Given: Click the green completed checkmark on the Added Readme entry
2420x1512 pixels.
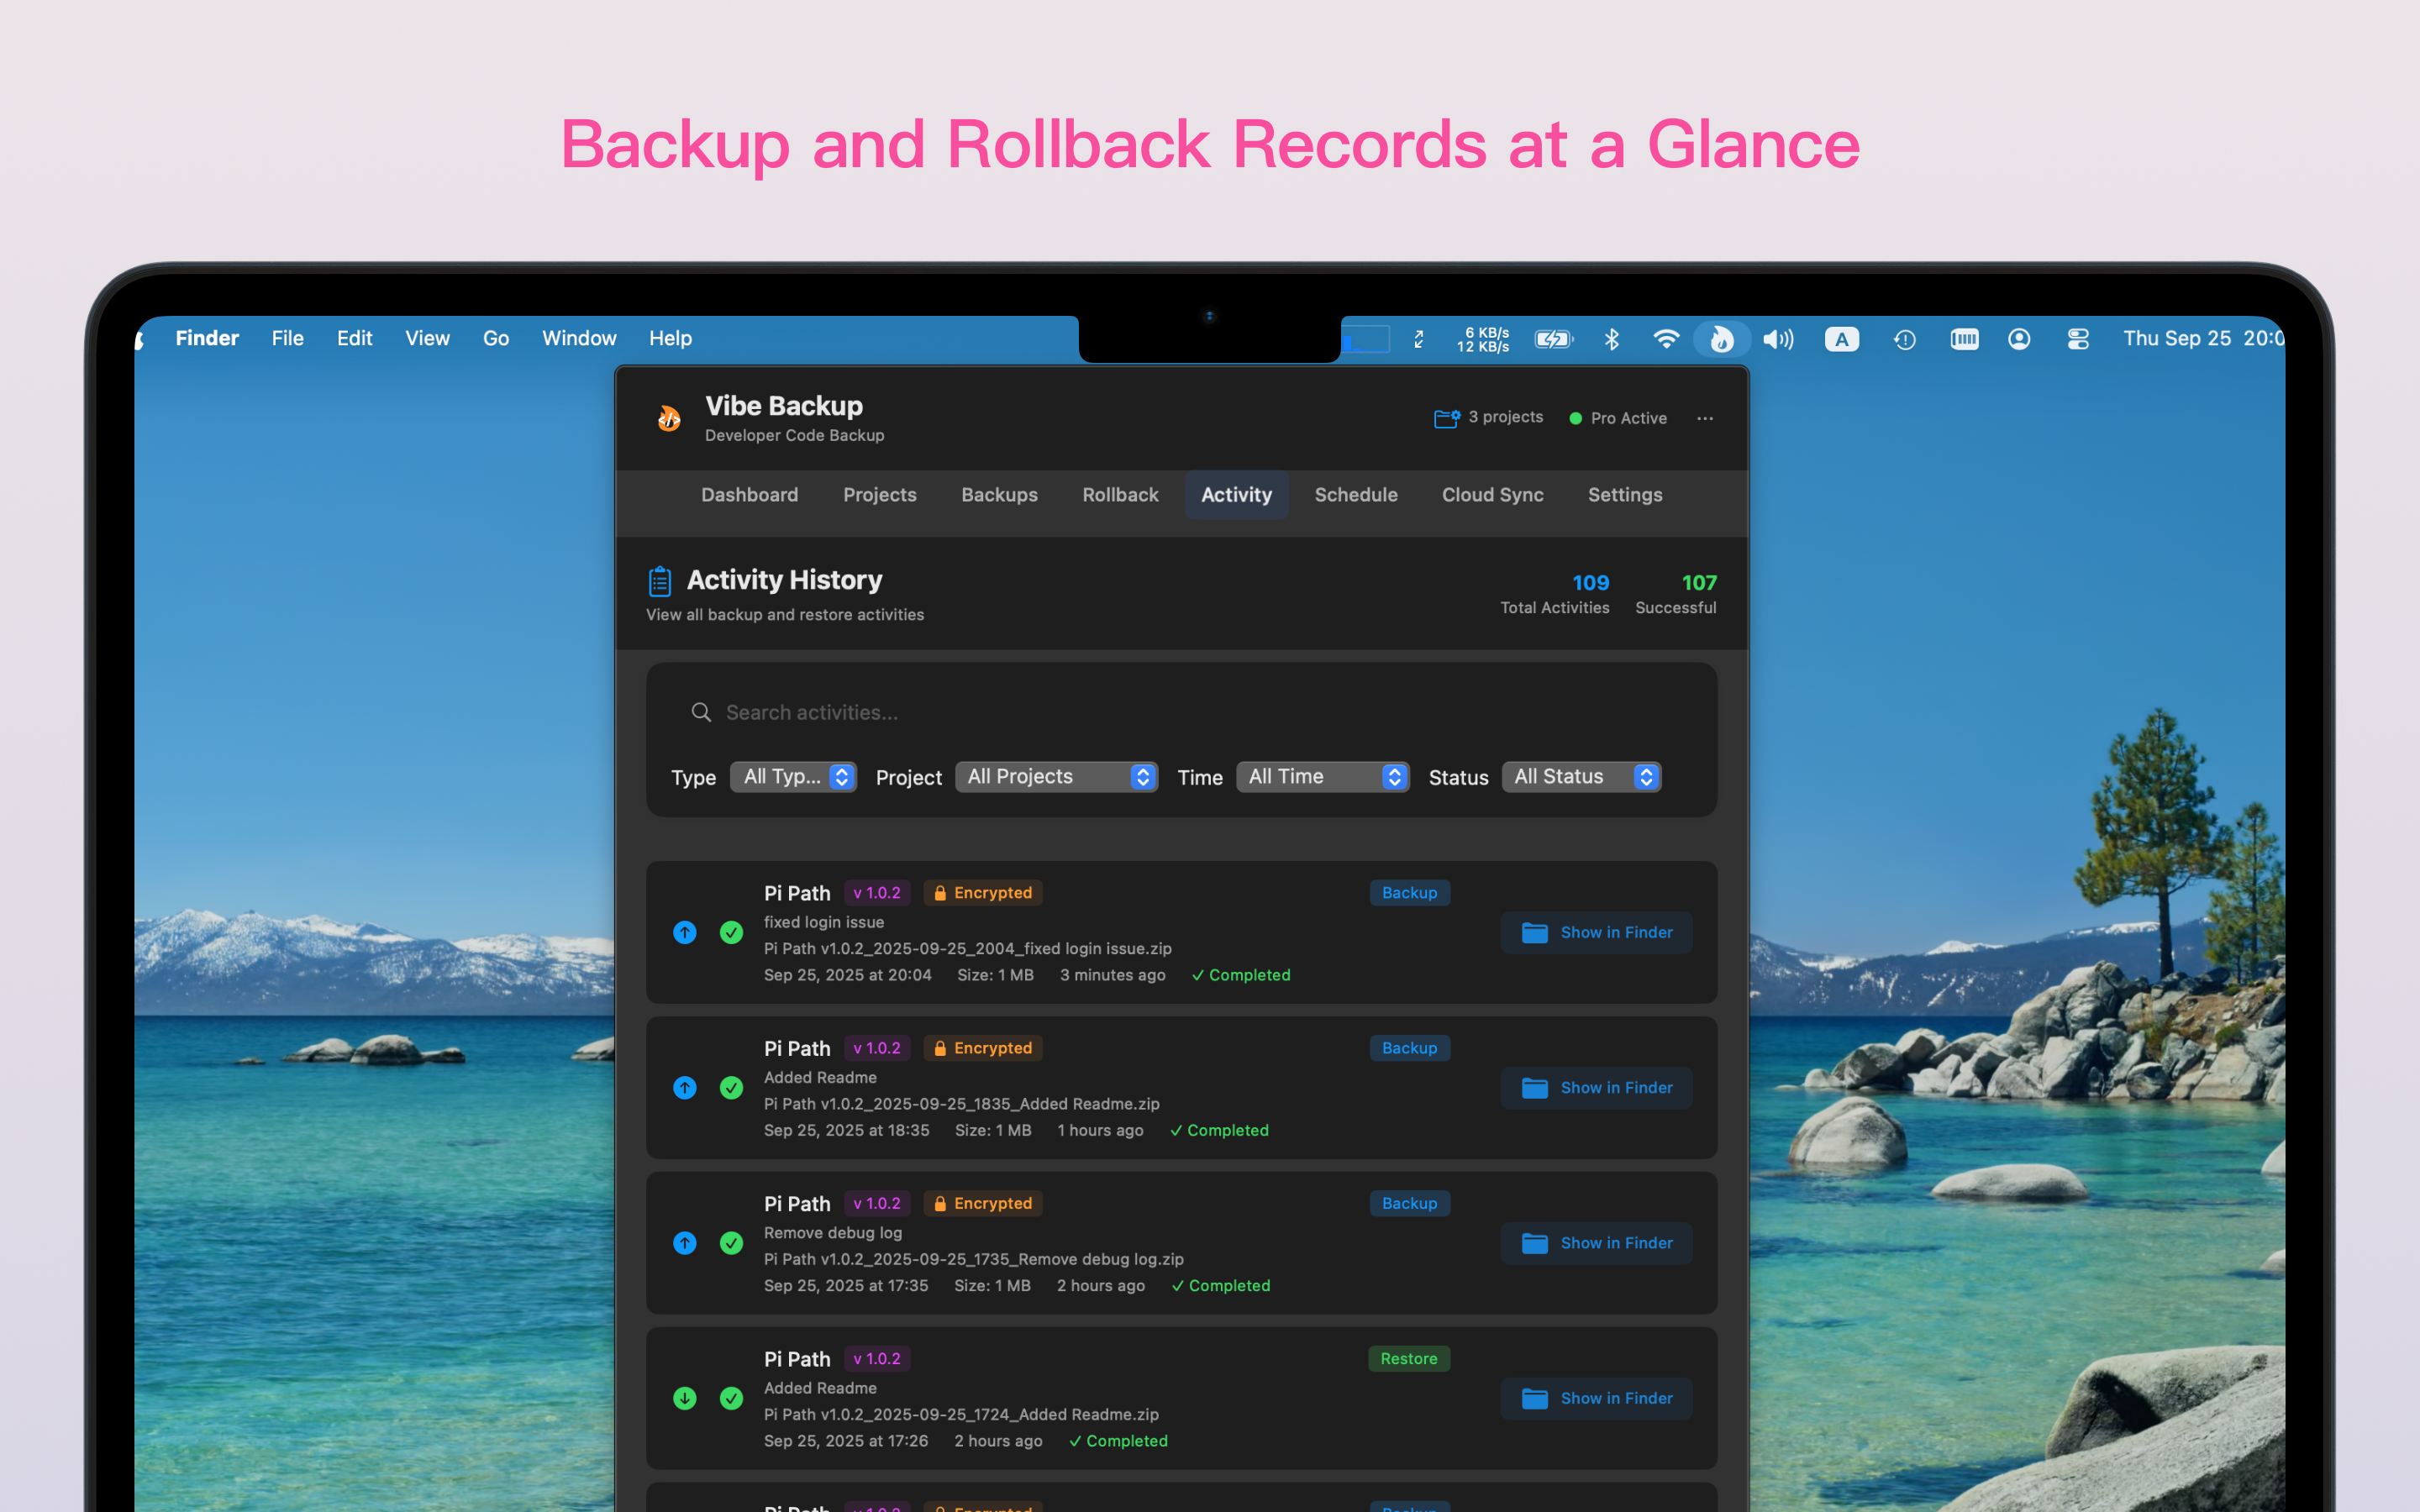Looking at the screenshot, I should 732,1088.
